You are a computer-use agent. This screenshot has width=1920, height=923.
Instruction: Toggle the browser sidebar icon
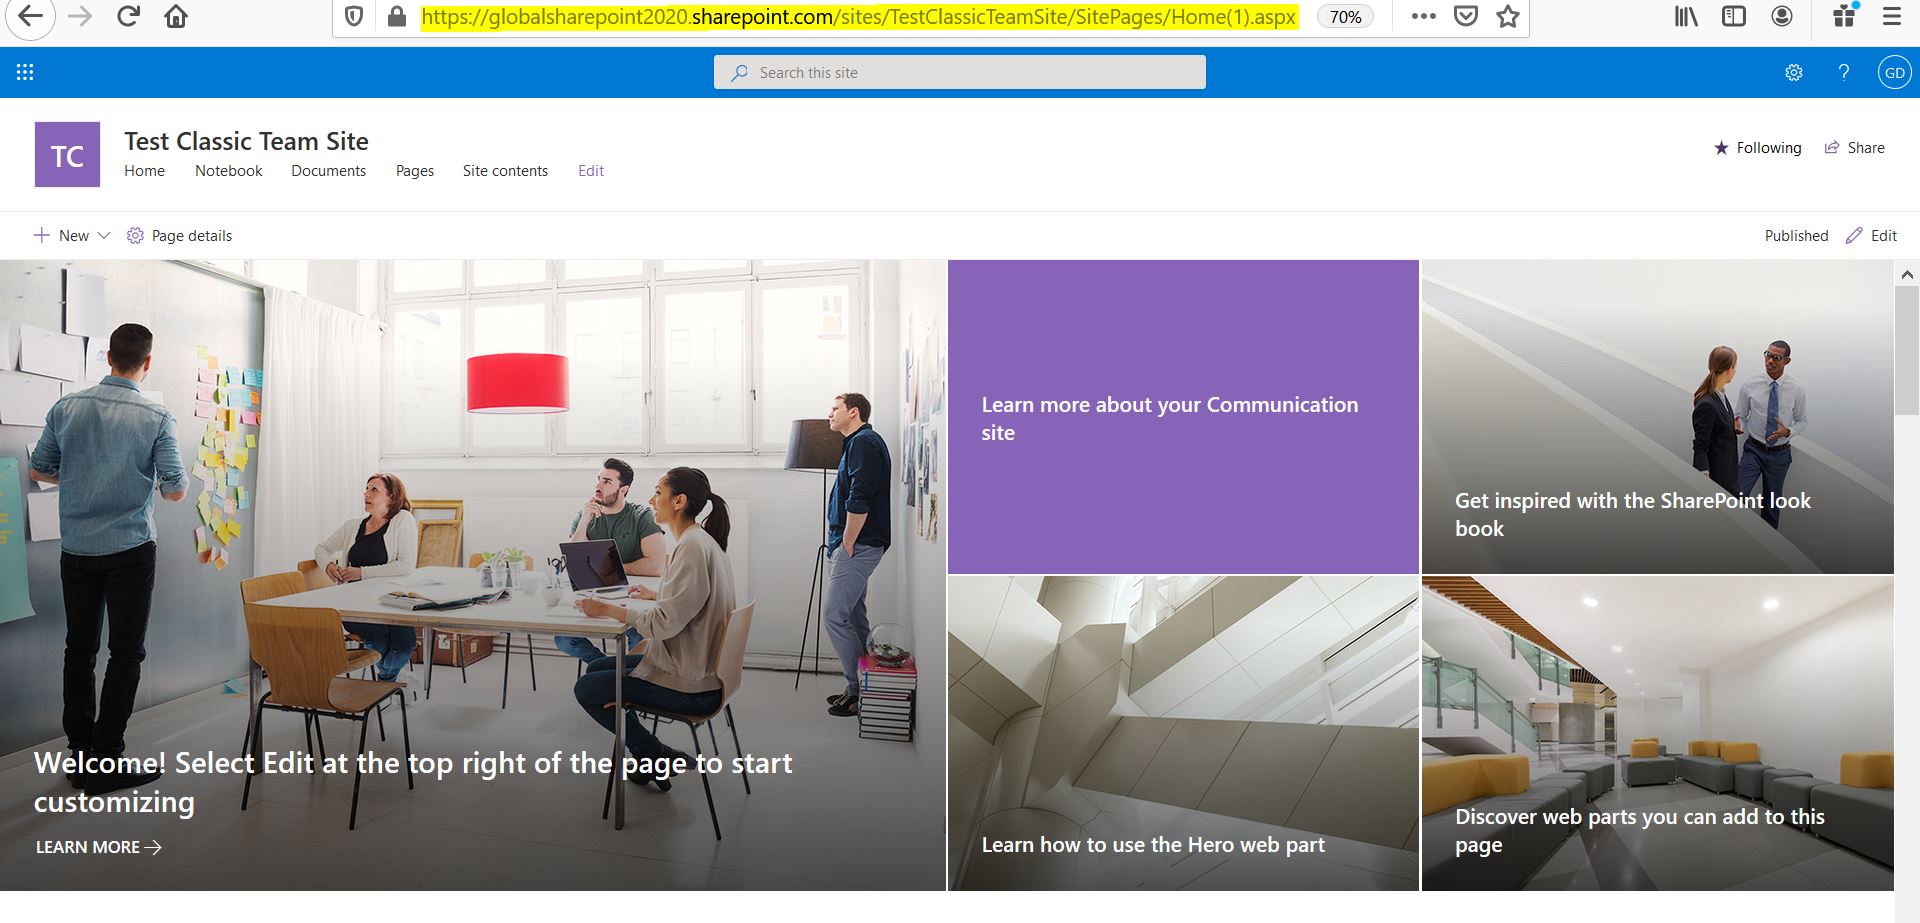(1734, 17)
